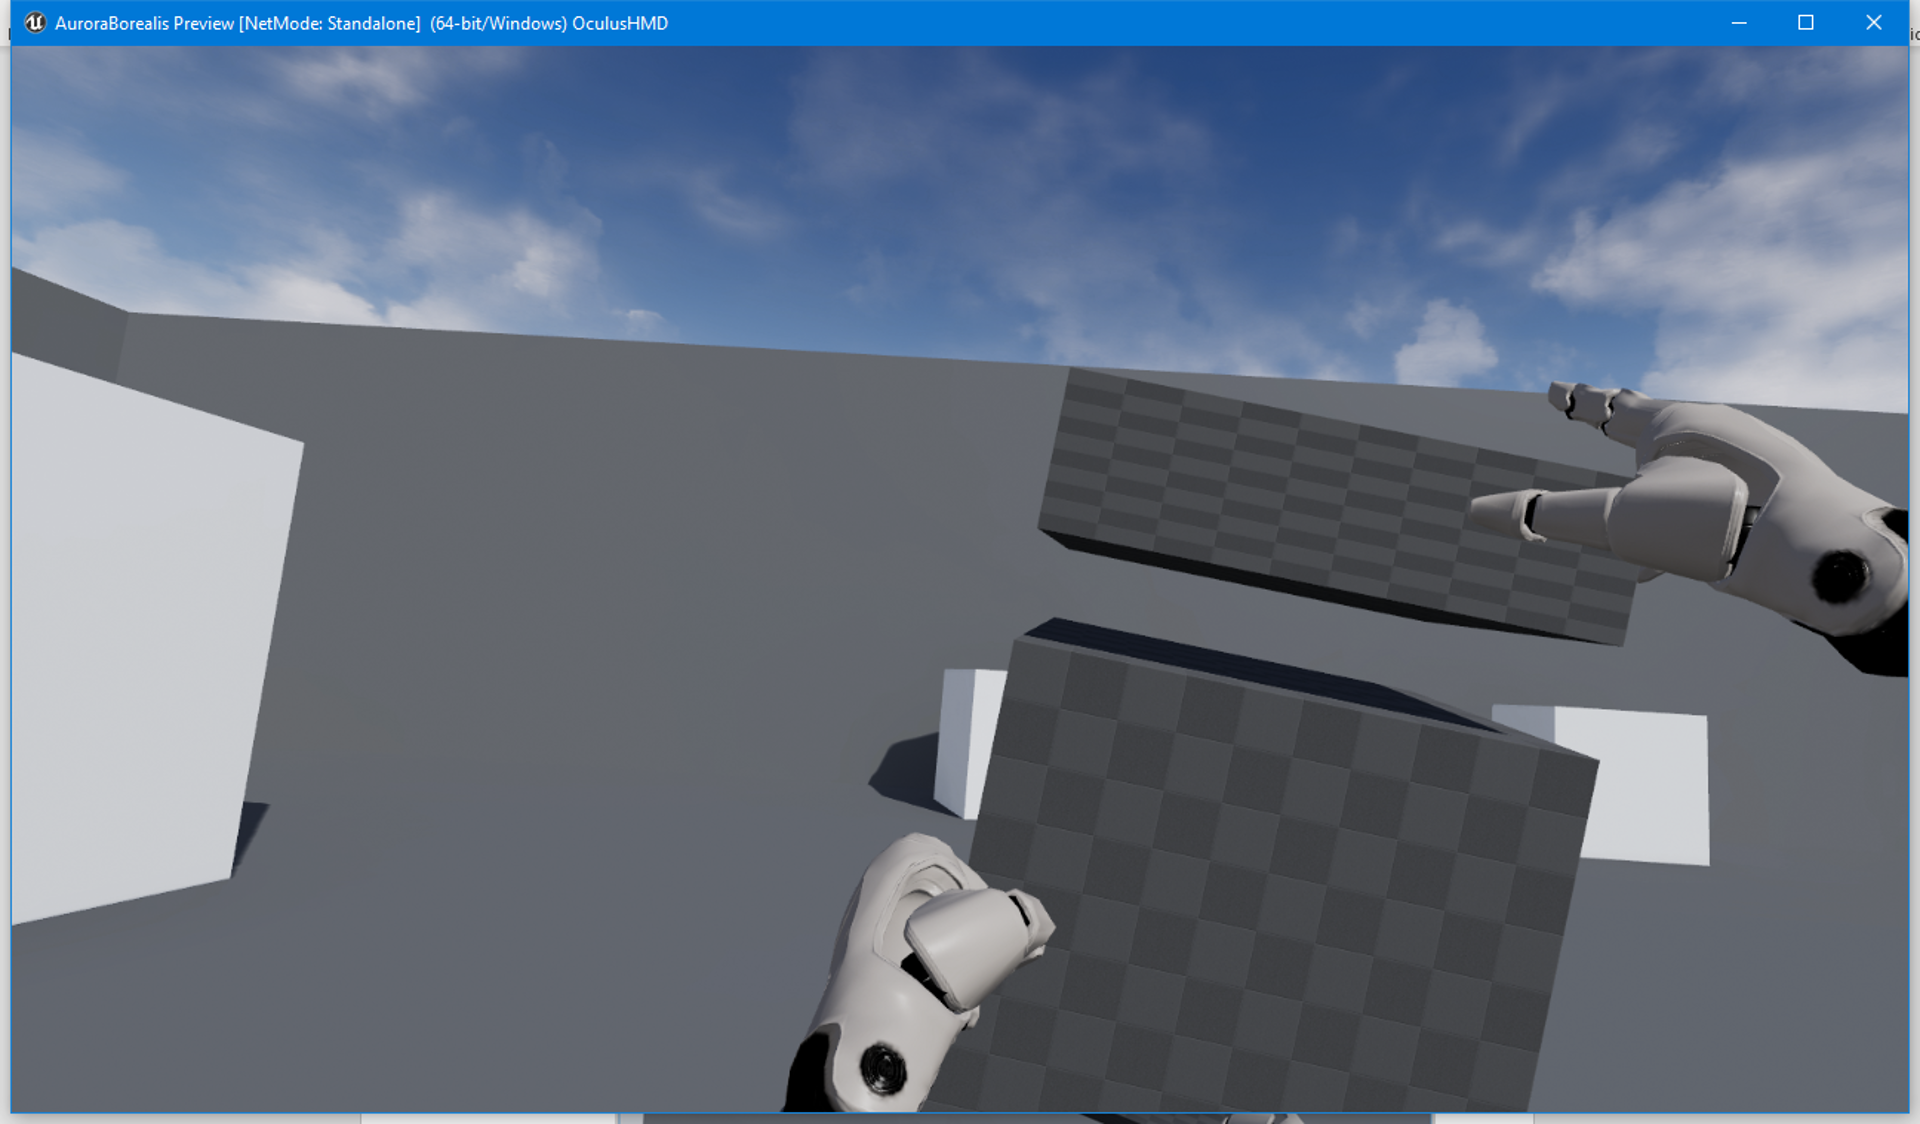Screen dimensions: 1920x1124
Task: Close the AuroraBorealis Preview window
Action: (x=1873, y=23)
